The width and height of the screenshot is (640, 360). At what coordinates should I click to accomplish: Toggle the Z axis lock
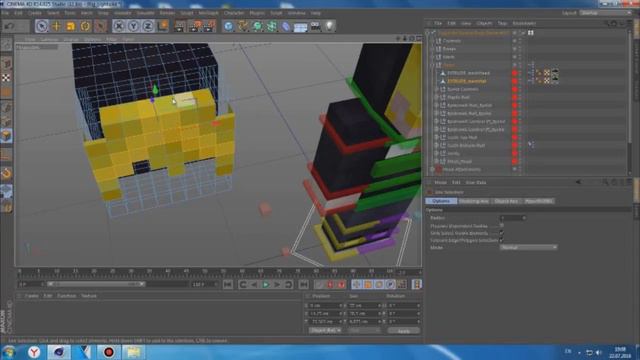(x=148, y=26)
